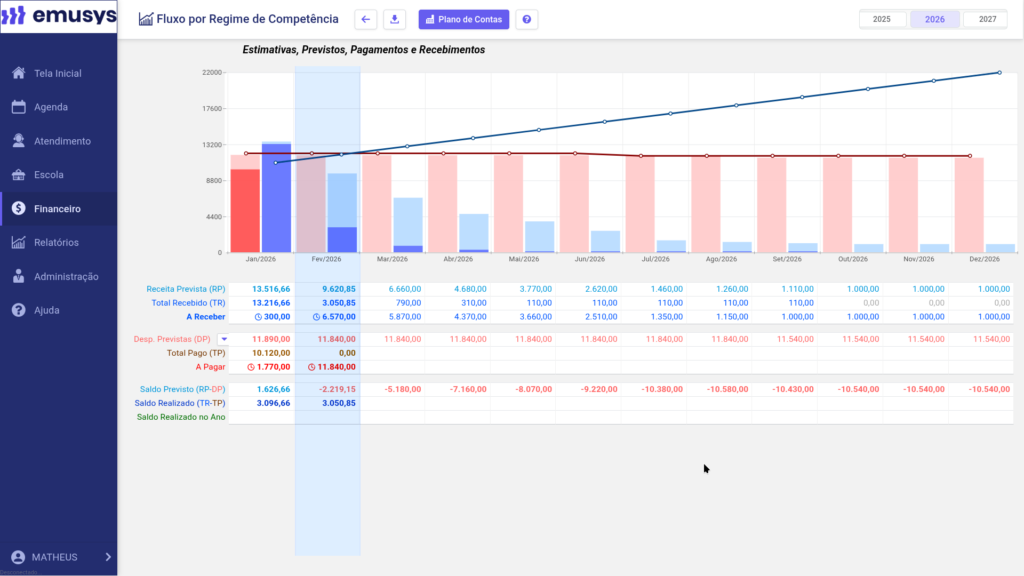This screenshot has height=576, width=1024.
Task: Select the 2026 year option
Action: 934,19
